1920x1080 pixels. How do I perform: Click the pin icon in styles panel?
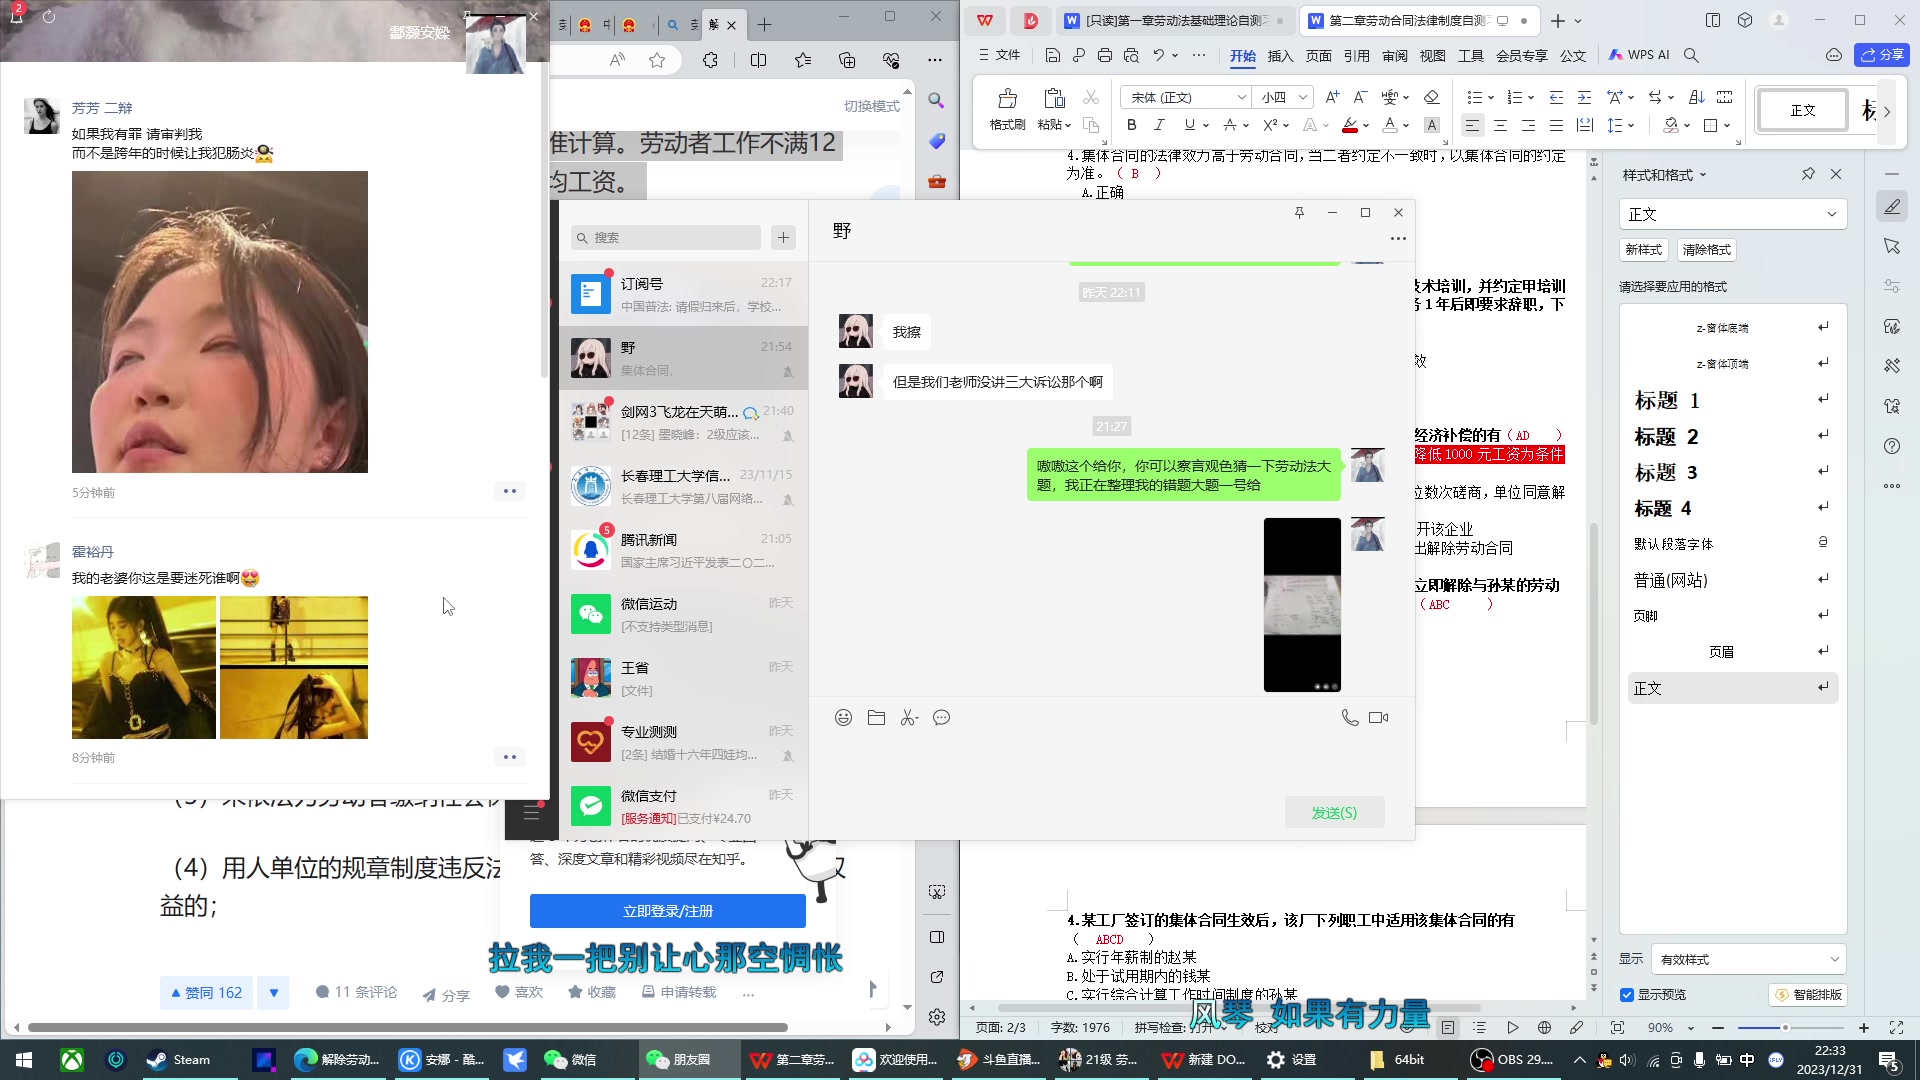[x=1808, y=174]
